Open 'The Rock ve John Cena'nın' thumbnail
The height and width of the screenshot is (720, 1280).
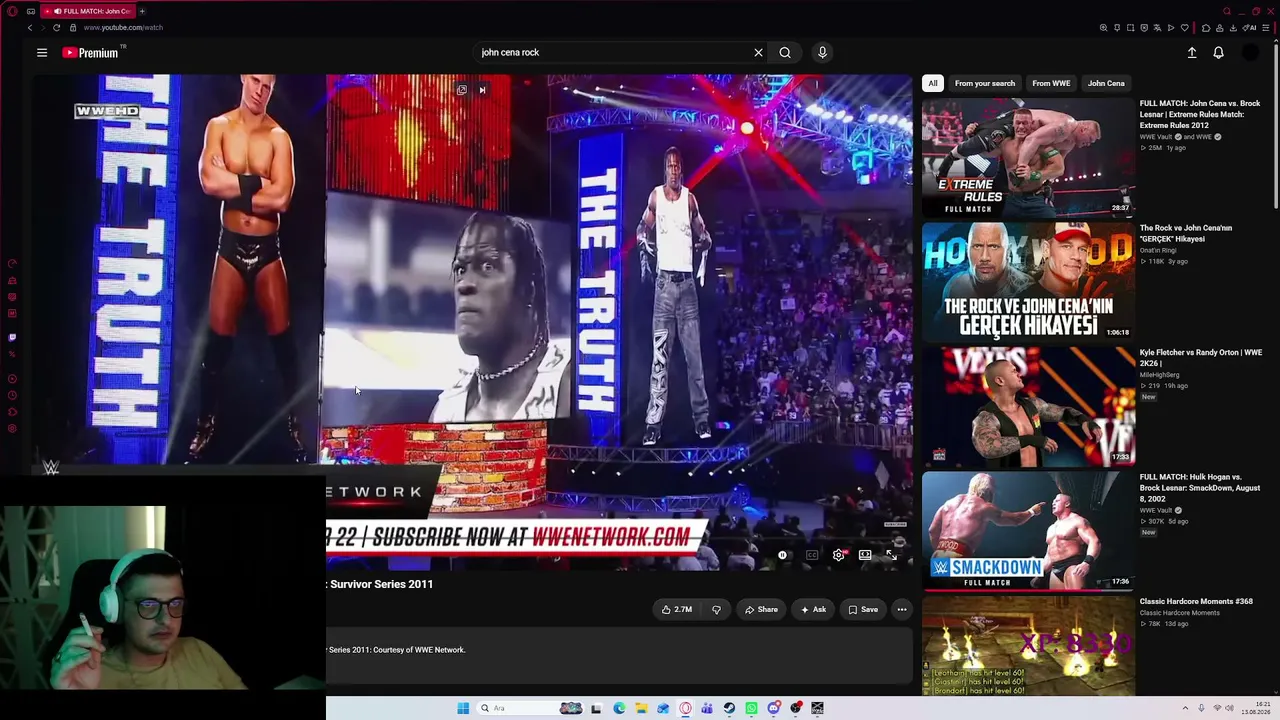[1028, 282]
